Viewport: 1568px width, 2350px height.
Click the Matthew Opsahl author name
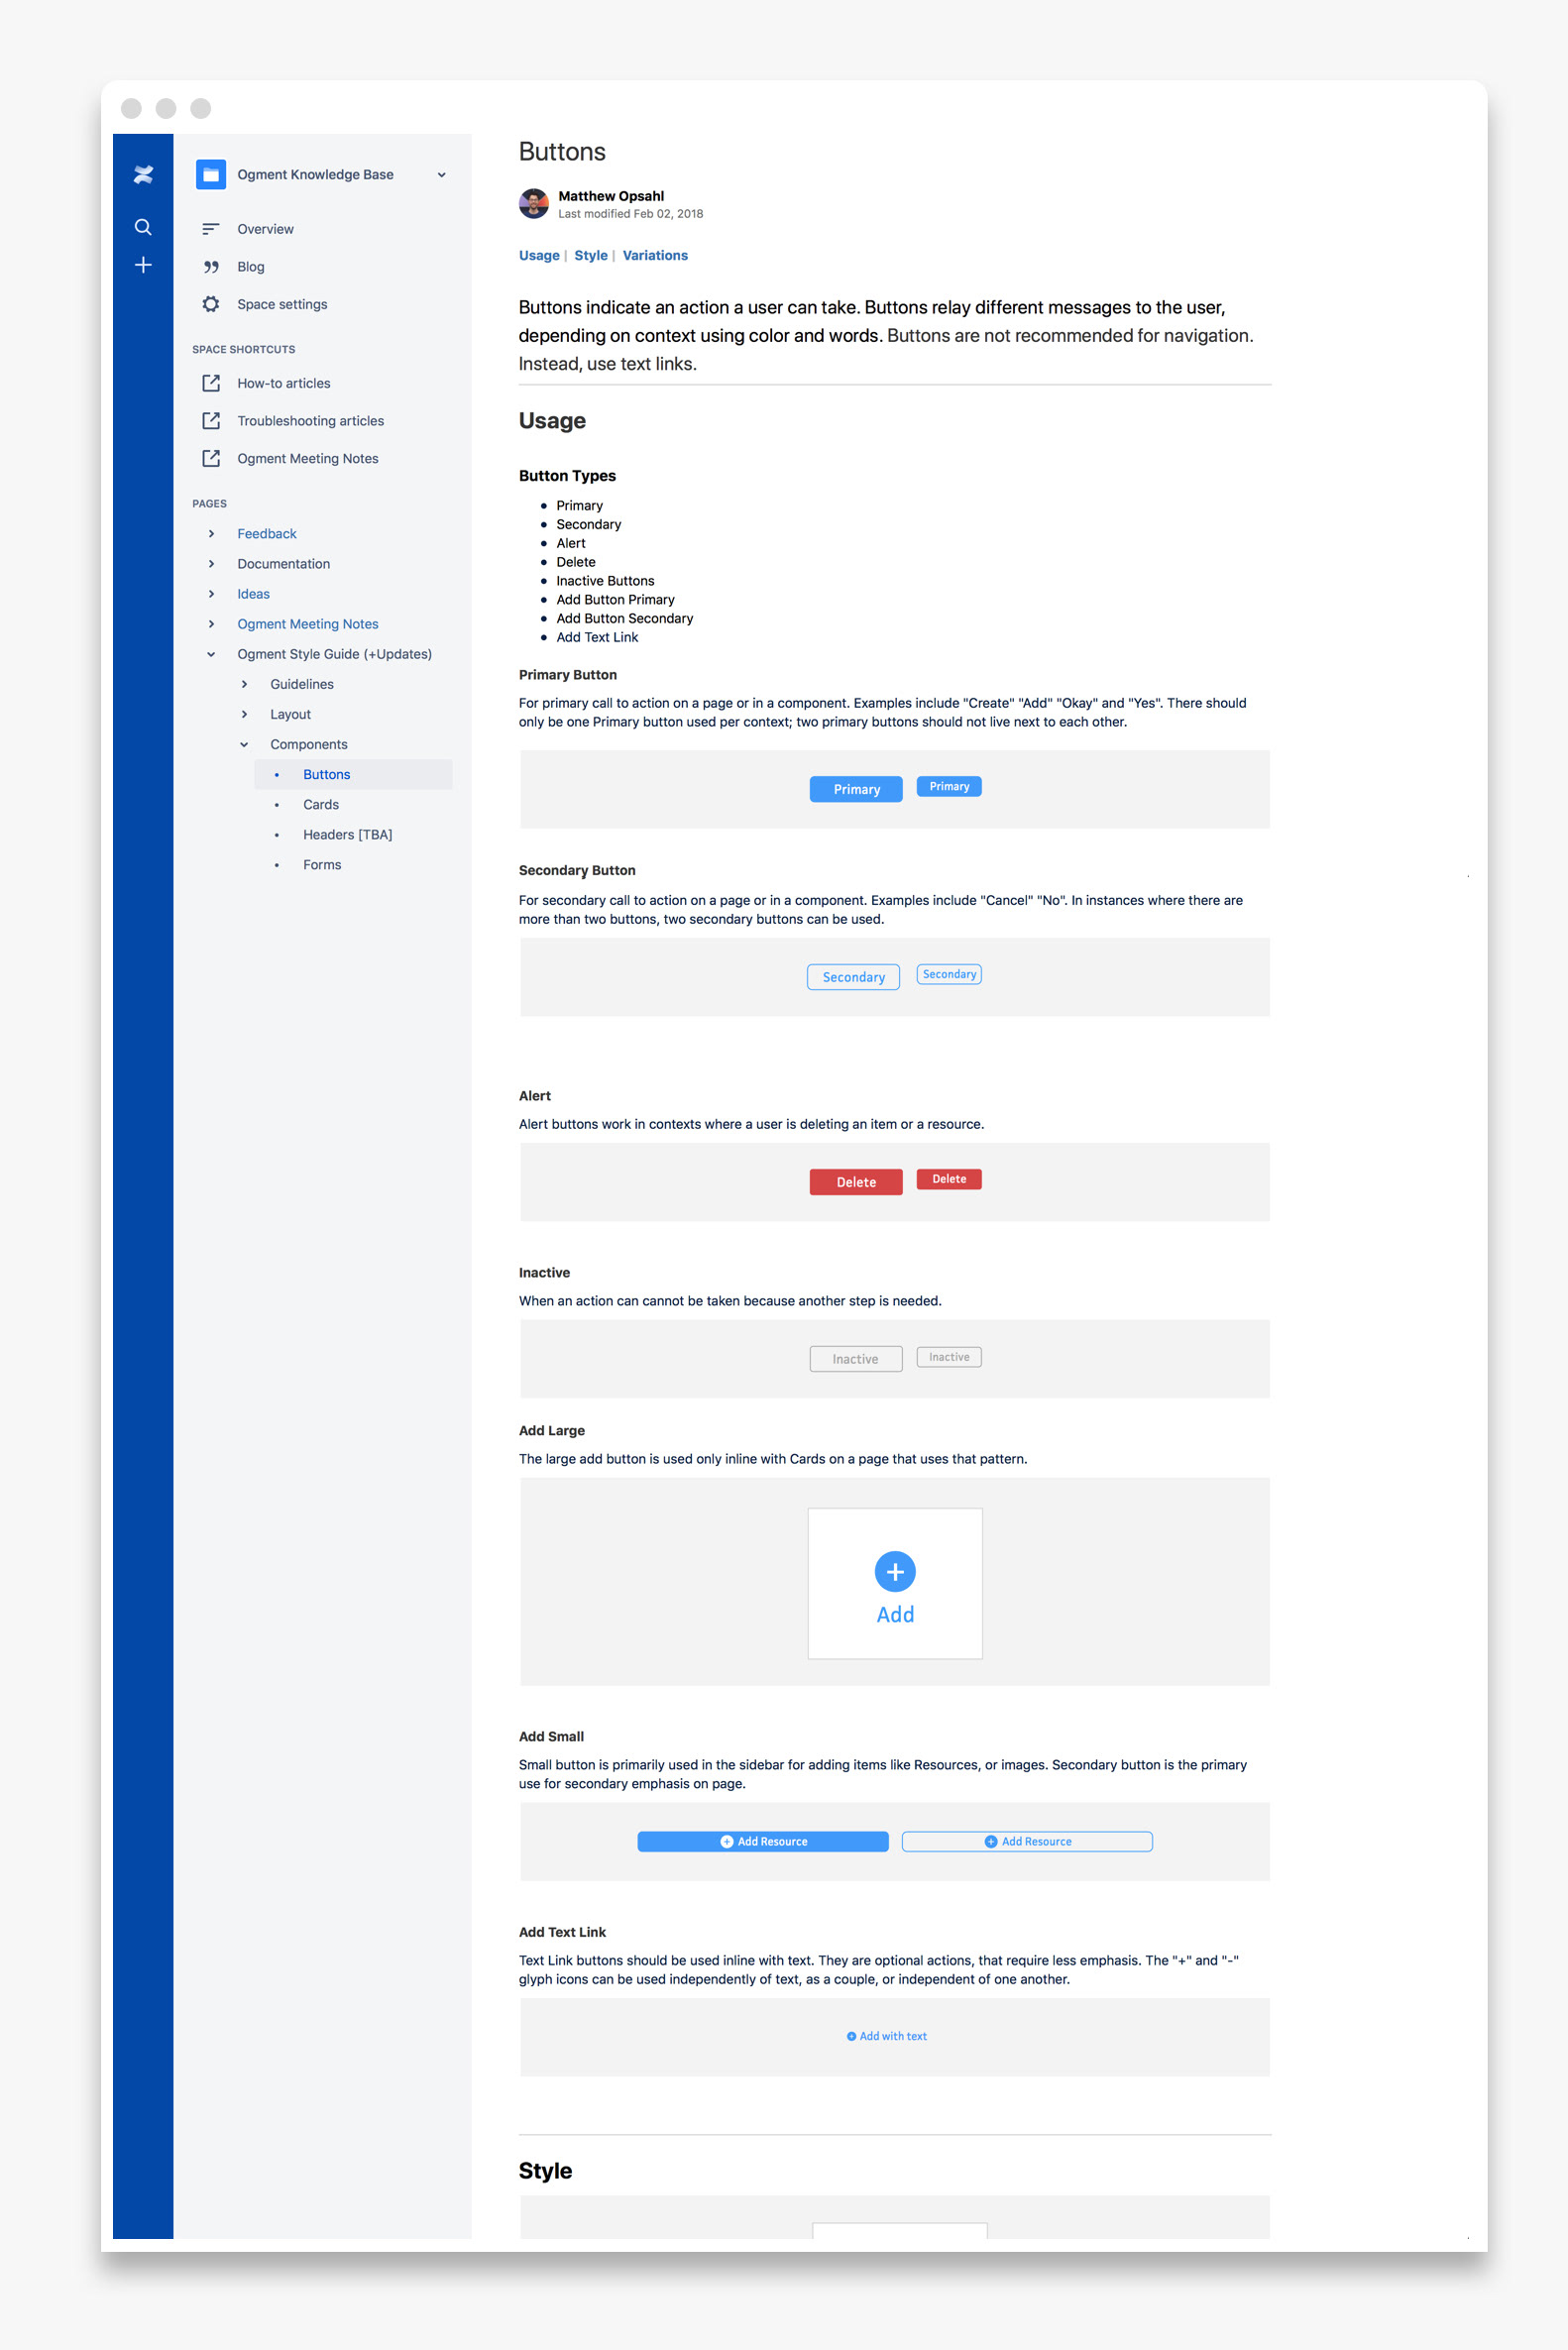click(x=611, y=196)
